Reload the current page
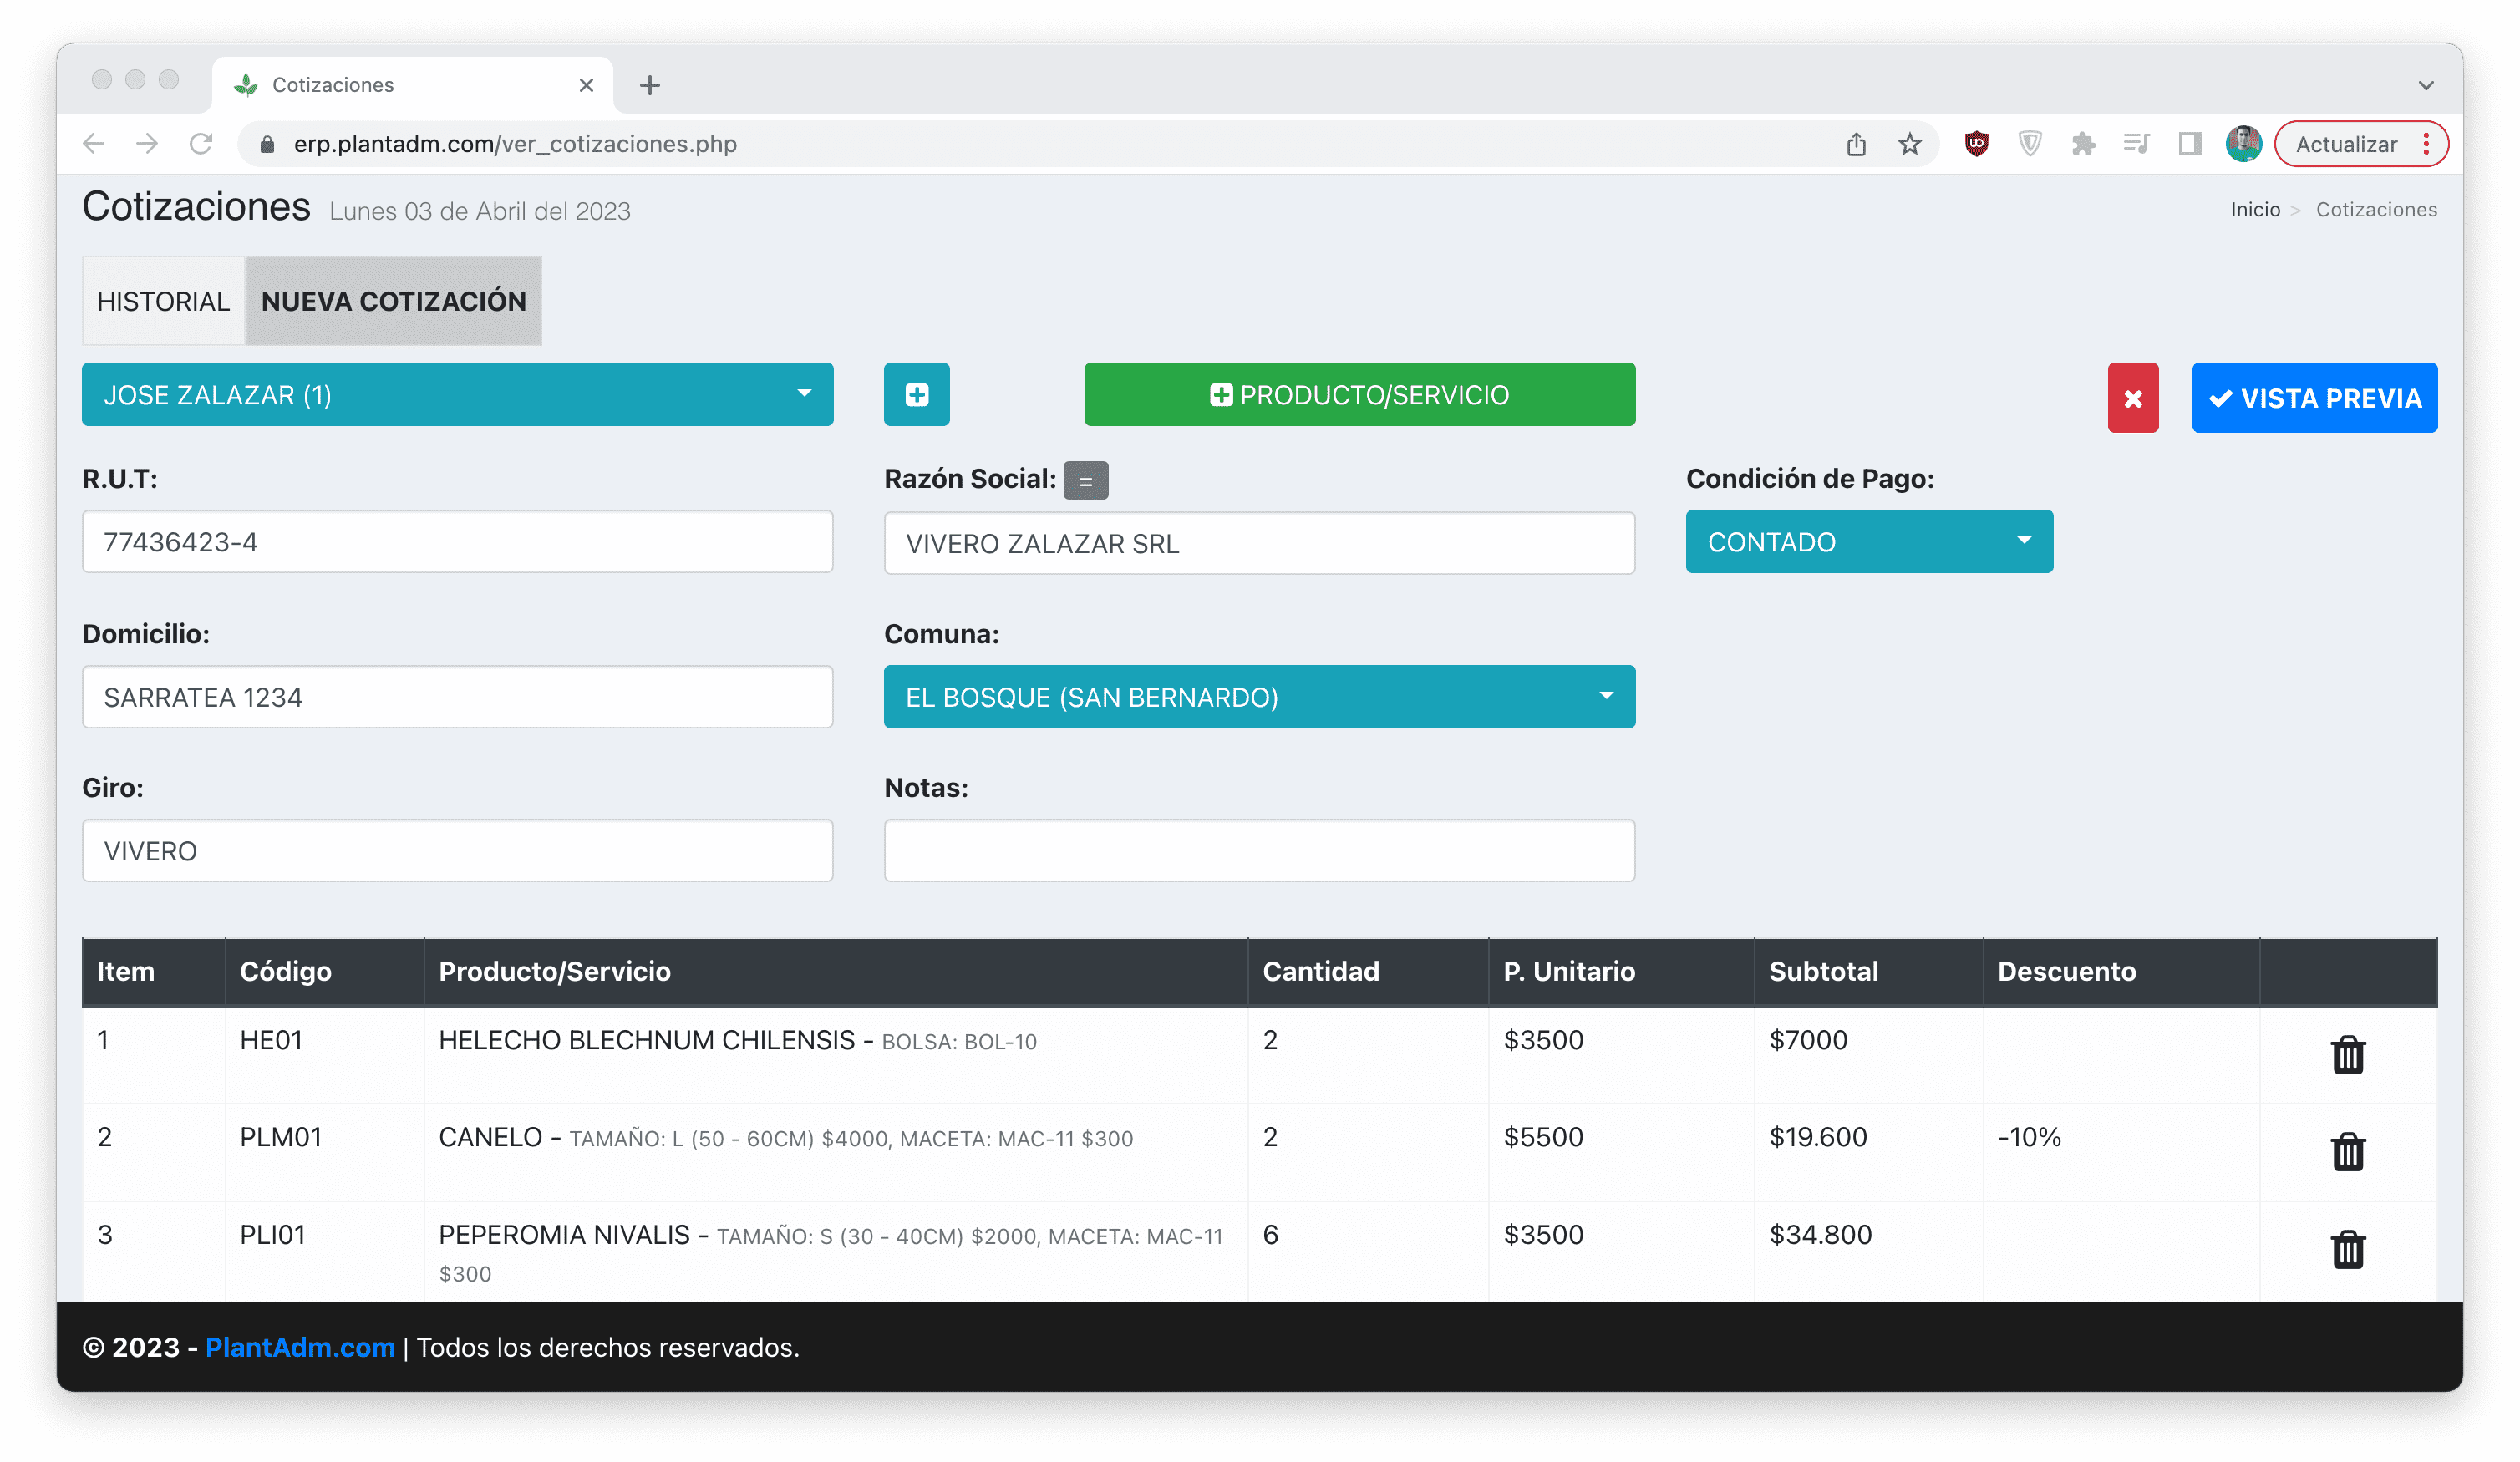Screen dimensions: 2520x1462 [x=201, y=144]
